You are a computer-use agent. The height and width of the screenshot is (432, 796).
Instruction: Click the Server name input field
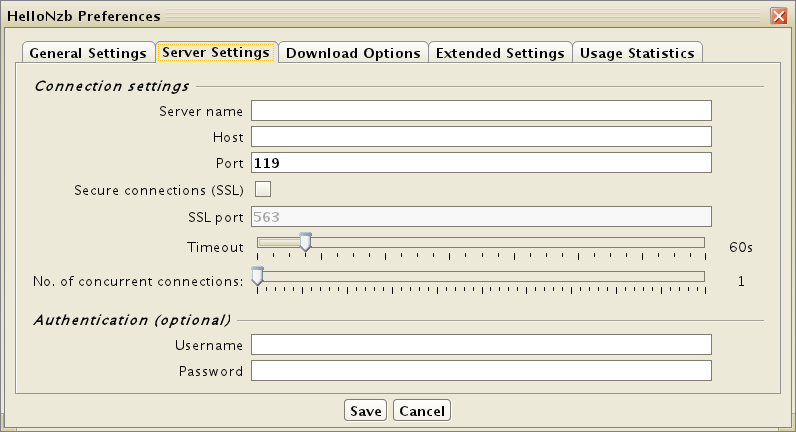tap(481, 111)
